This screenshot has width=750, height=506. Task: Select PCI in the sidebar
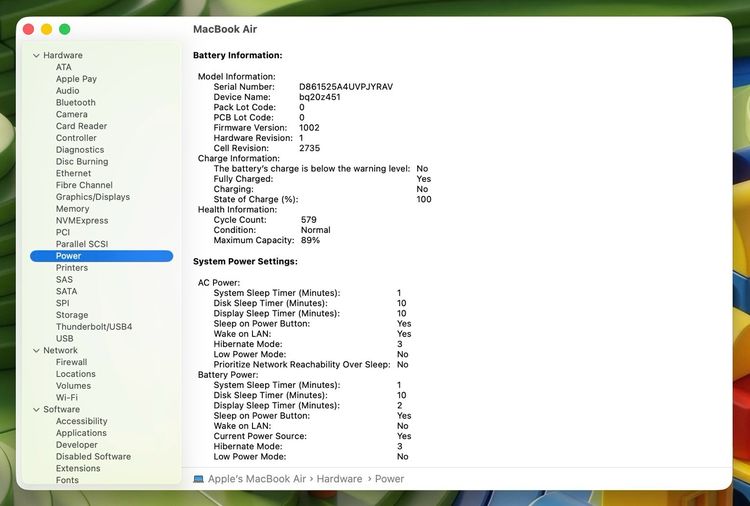pos(63,232)
